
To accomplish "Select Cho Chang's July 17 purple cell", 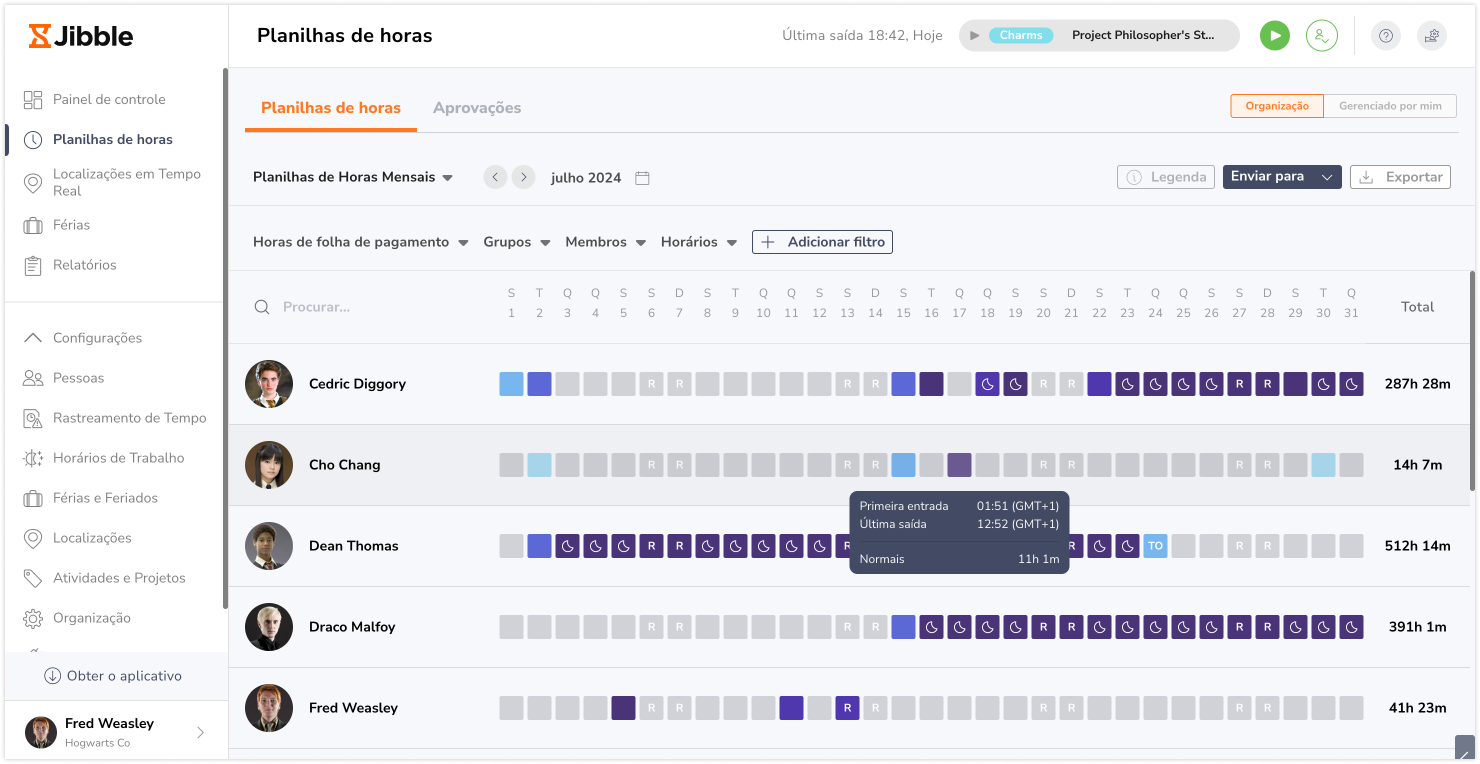I will [x=959, y=465].
